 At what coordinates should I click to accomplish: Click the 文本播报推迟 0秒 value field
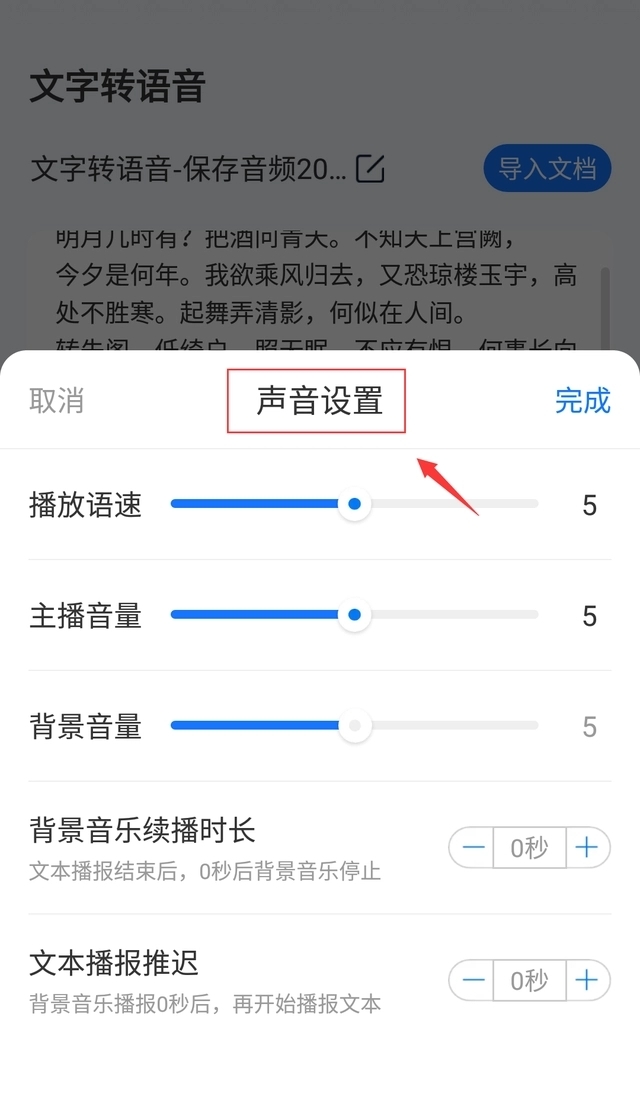[x=529, y=980]
